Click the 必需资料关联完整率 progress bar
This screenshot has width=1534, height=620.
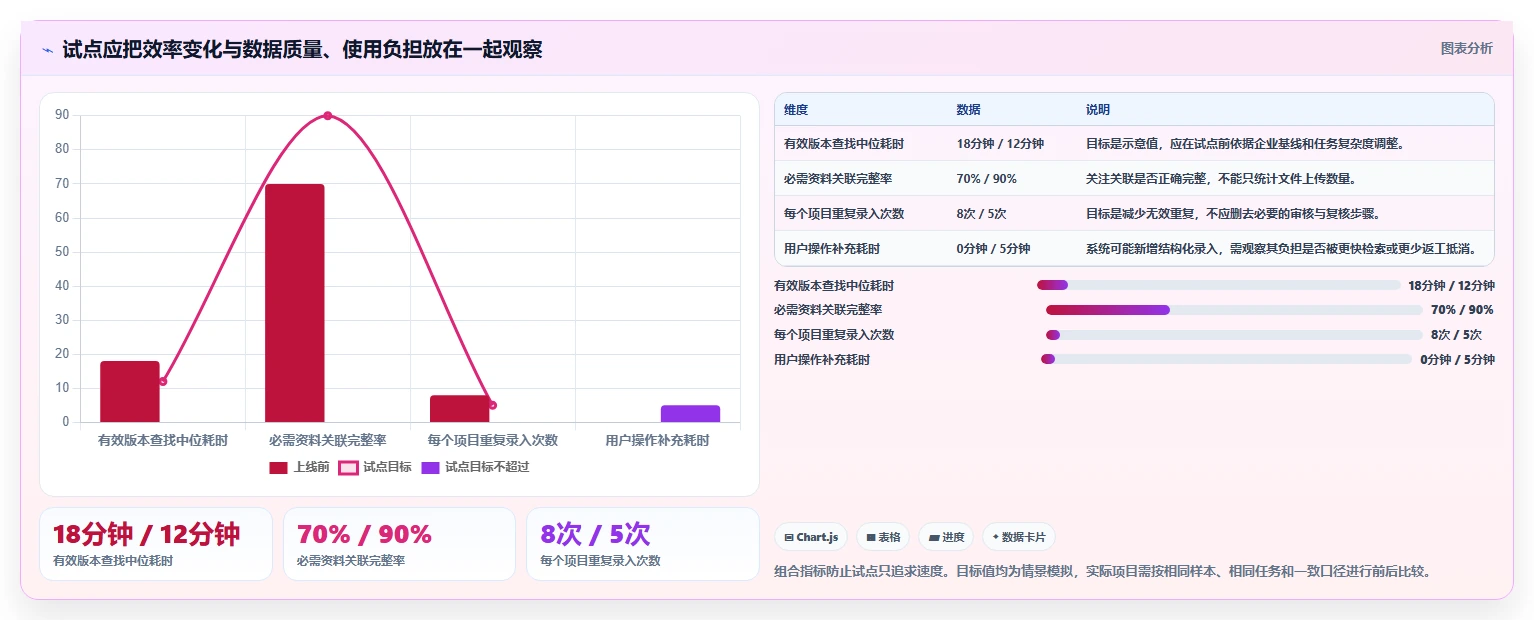1235,310
